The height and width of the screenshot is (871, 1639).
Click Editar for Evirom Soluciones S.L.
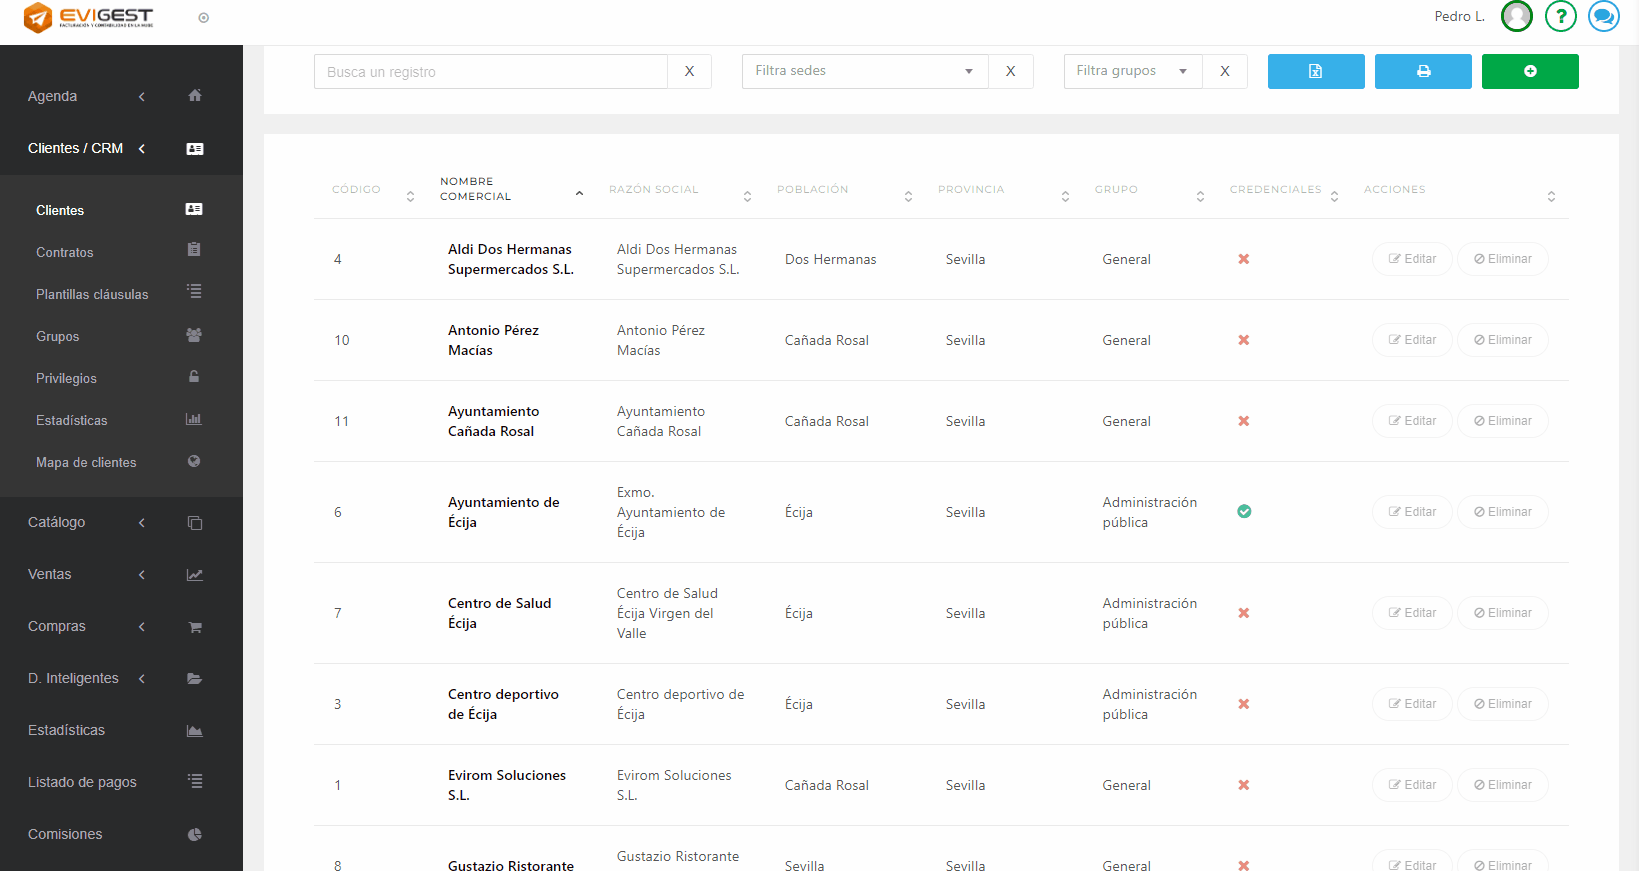(x=1411, y=785)
